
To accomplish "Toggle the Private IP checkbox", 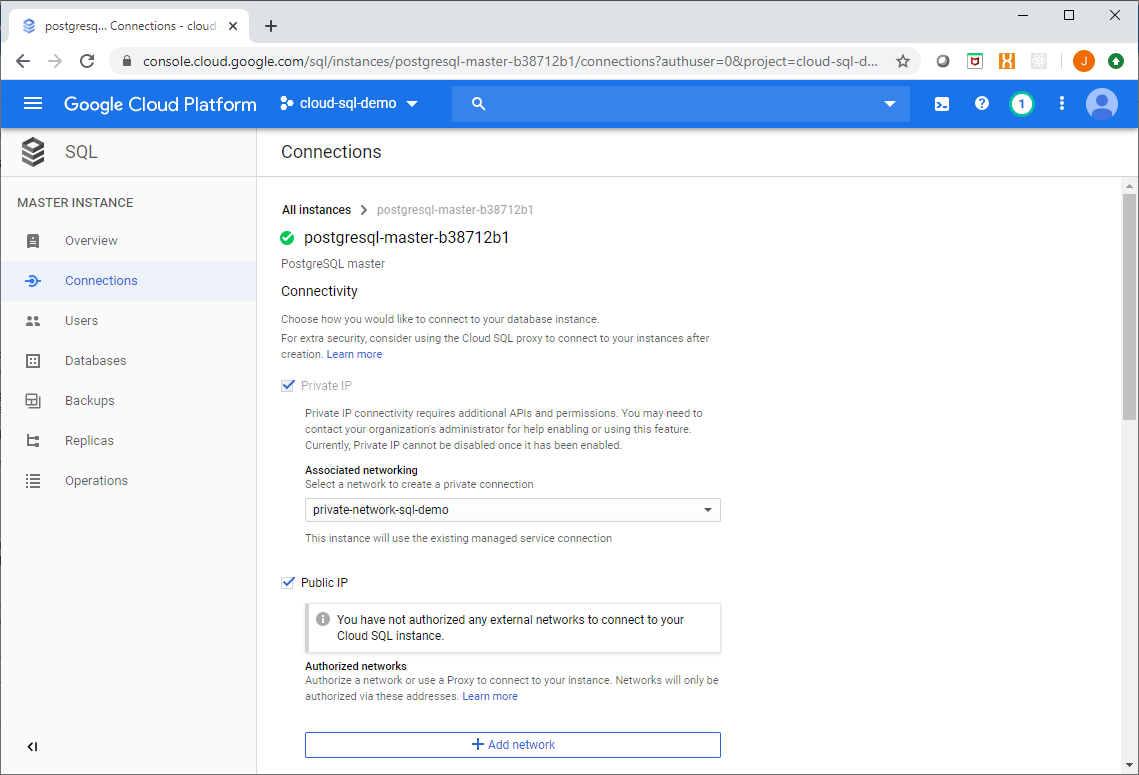I will click(x=288, y=386).
